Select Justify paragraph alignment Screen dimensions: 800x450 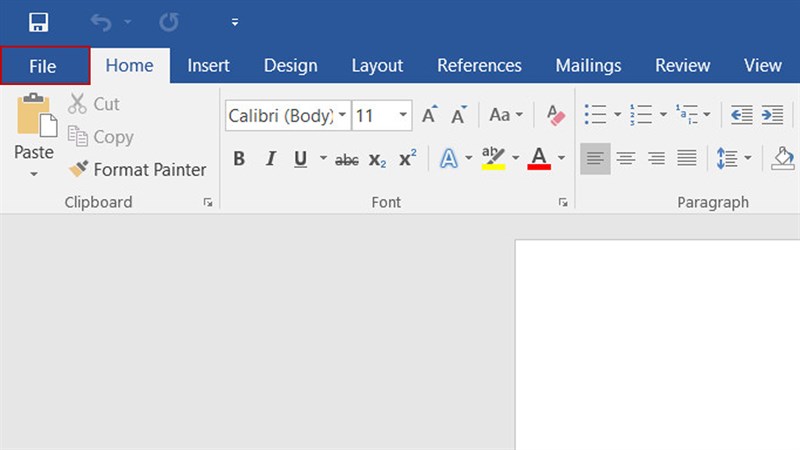pyautogui.click(x=687, y=159)
